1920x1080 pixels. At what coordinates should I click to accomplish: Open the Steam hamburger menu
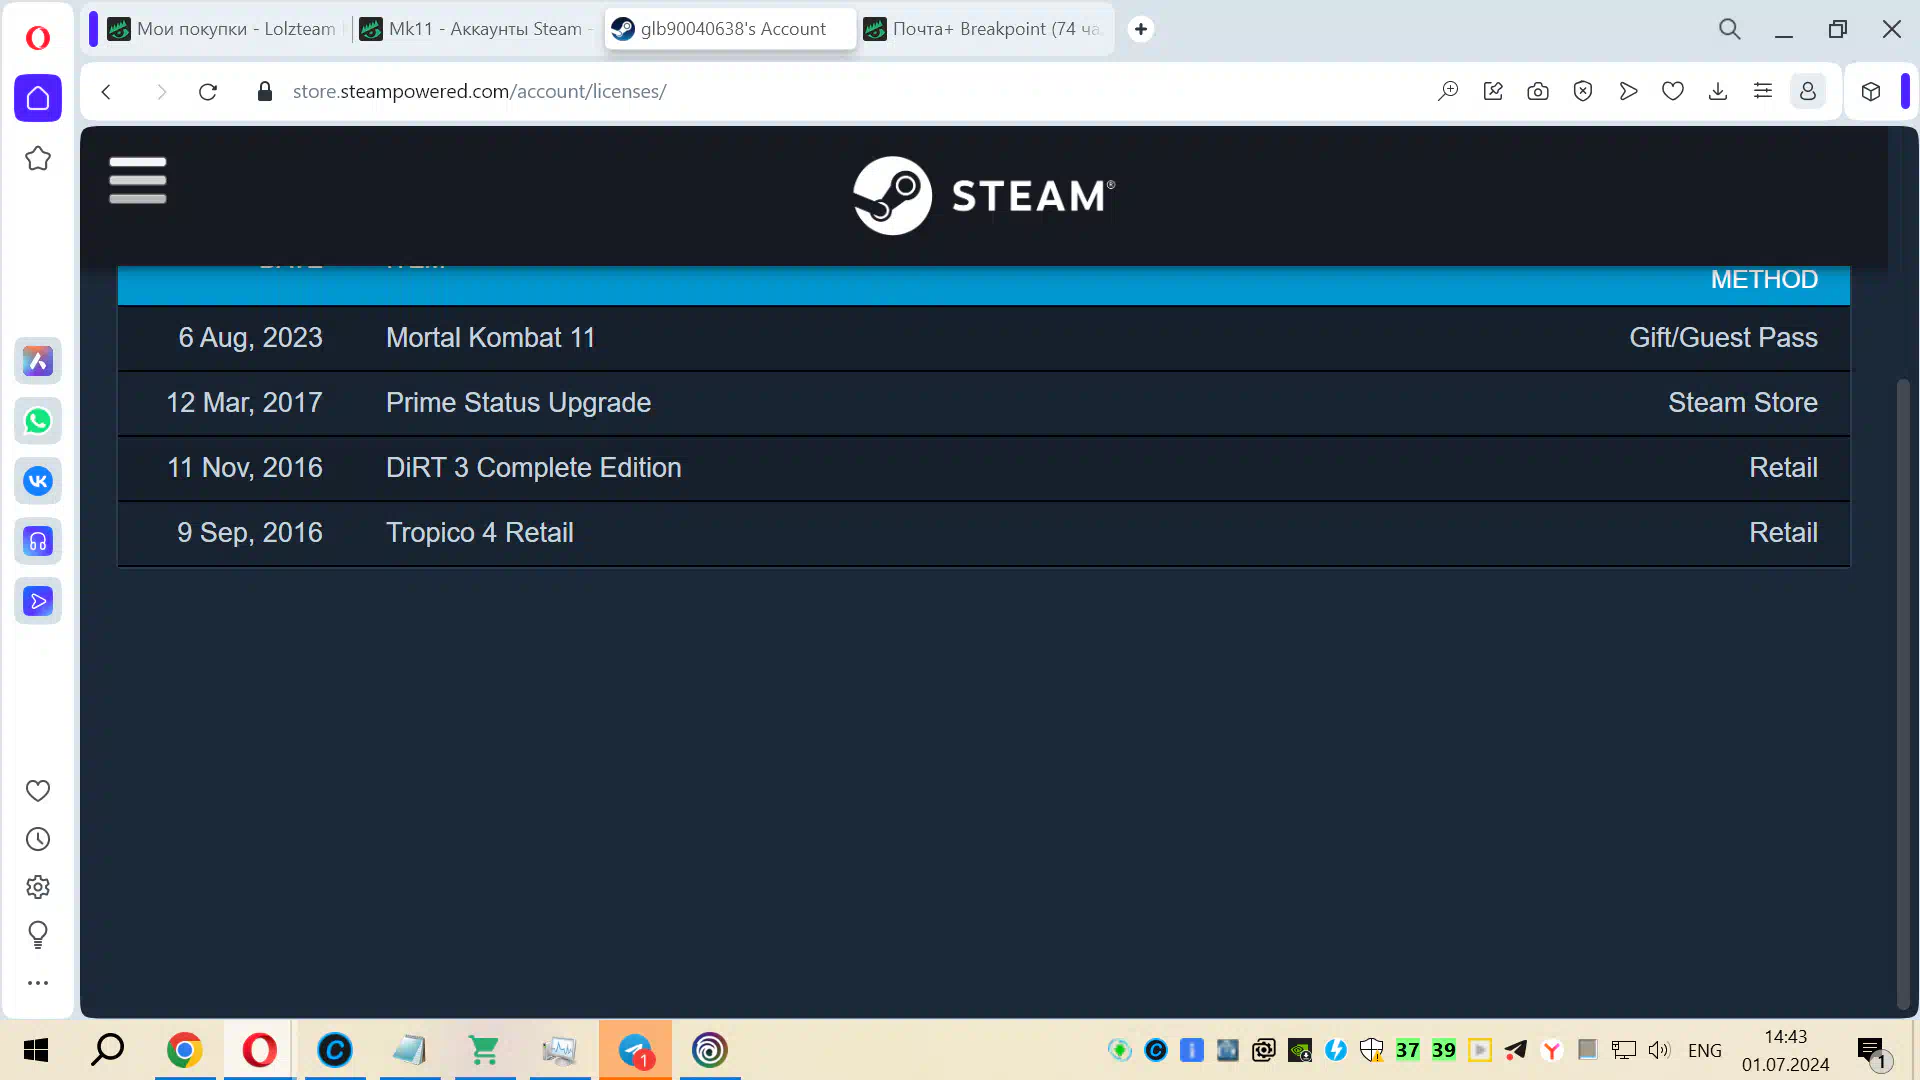138,180
